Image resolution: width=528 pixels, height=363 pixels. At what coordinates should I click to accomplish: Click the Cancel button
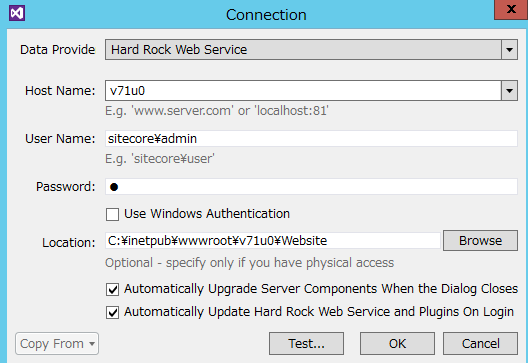coord(480,343)
